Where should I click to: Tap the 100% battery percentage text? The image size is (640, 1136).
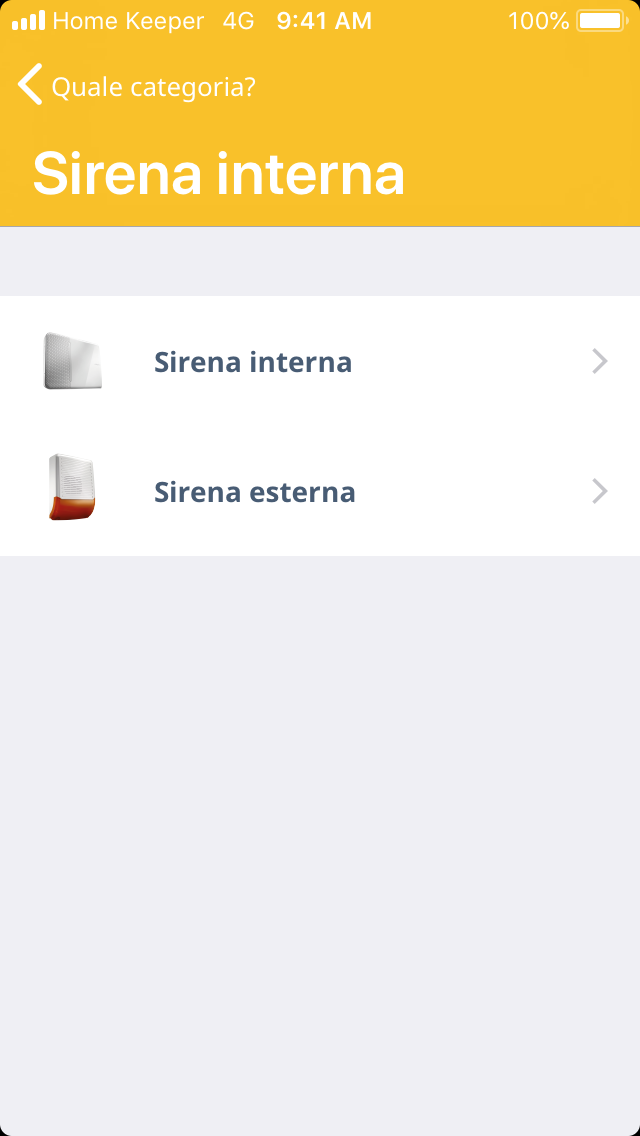click(538, 21)
